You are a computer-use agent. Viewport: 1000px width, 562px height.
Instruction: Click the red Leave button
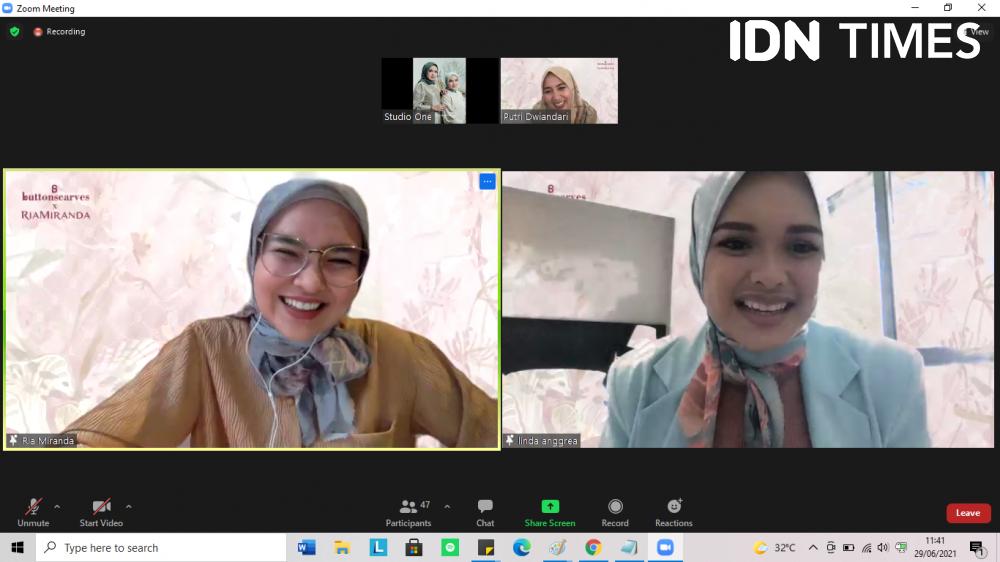coord(968,513)
